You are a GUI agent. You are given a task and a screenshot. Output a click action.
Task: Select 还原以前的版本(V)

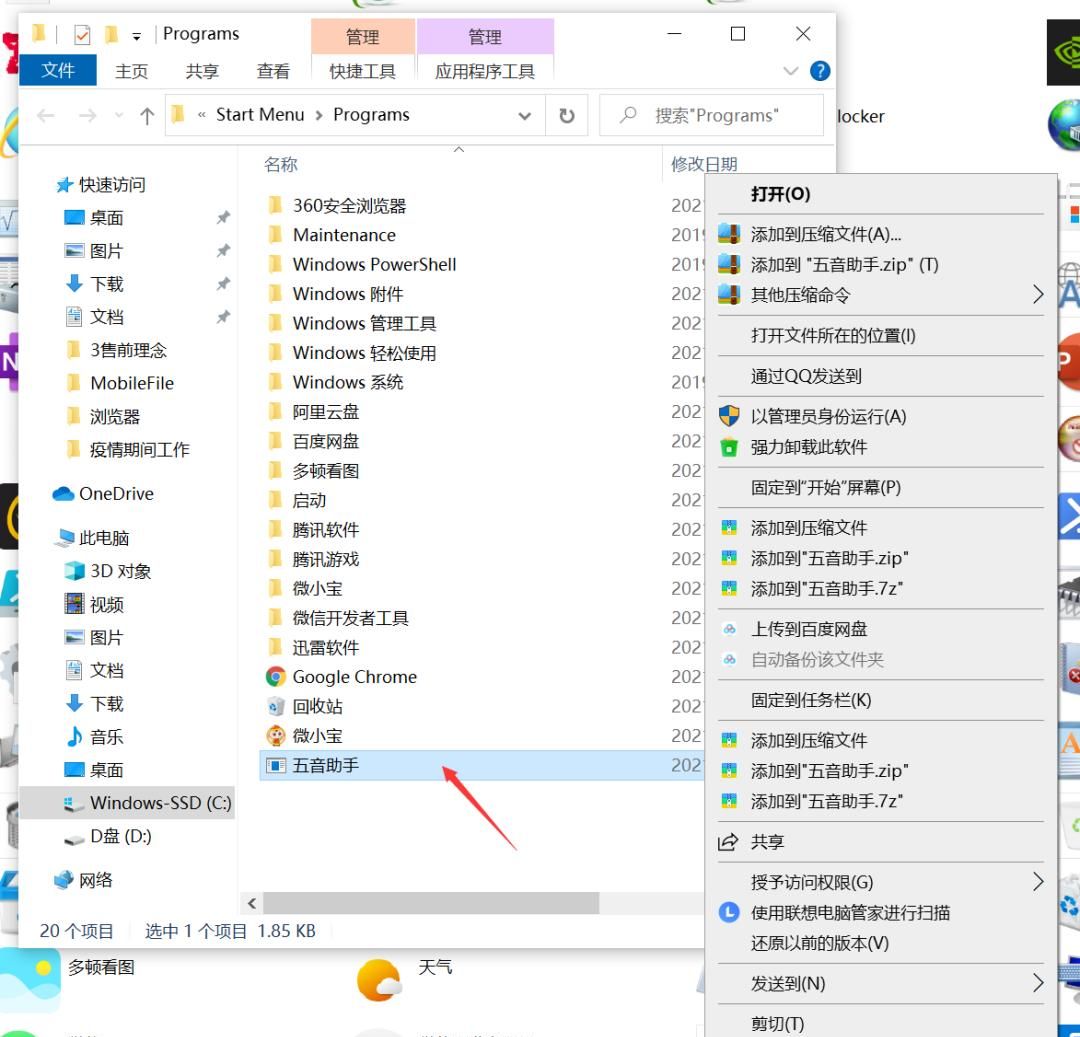[880, 943]
